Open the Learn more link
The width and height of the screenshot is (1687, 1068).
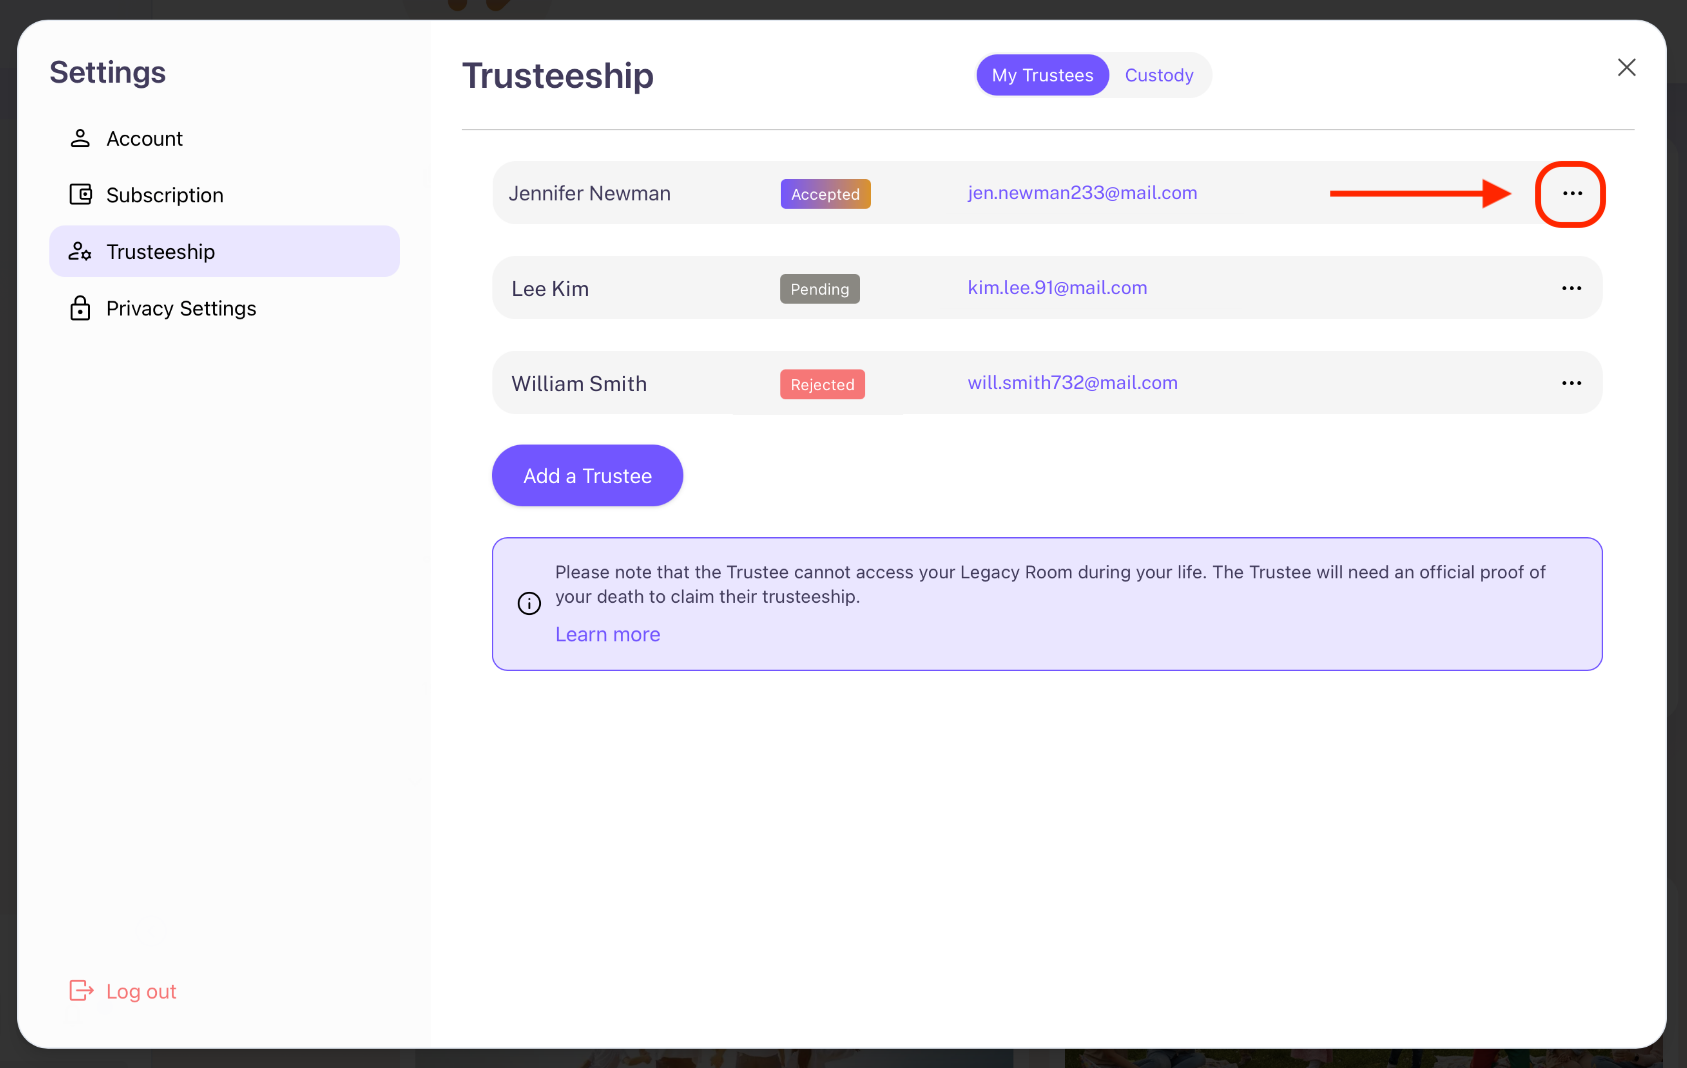608,634
